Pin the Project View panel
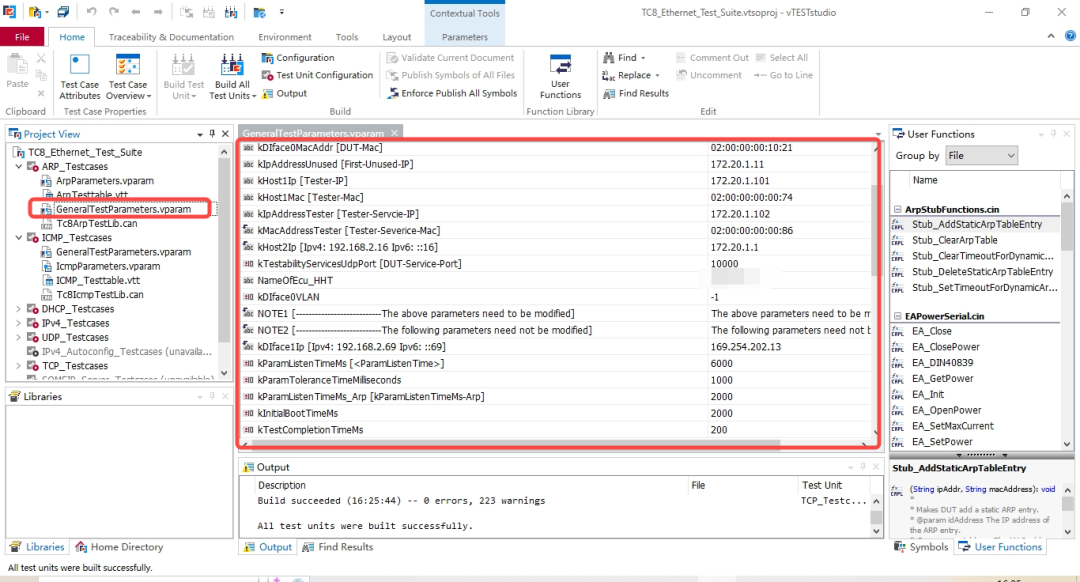Image resolution: width=1080 pixels, height=582 pixels. pyautogui.click(x=212, y=134)
